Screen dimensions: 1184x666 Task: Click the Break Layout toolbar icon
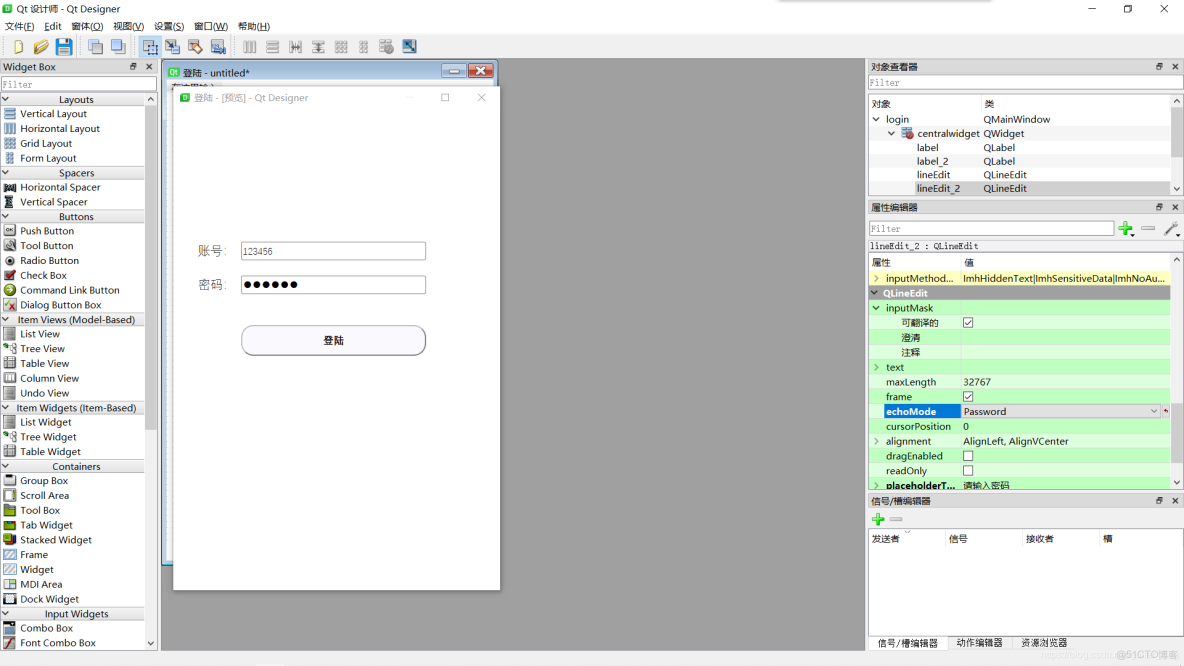[386, 46]
